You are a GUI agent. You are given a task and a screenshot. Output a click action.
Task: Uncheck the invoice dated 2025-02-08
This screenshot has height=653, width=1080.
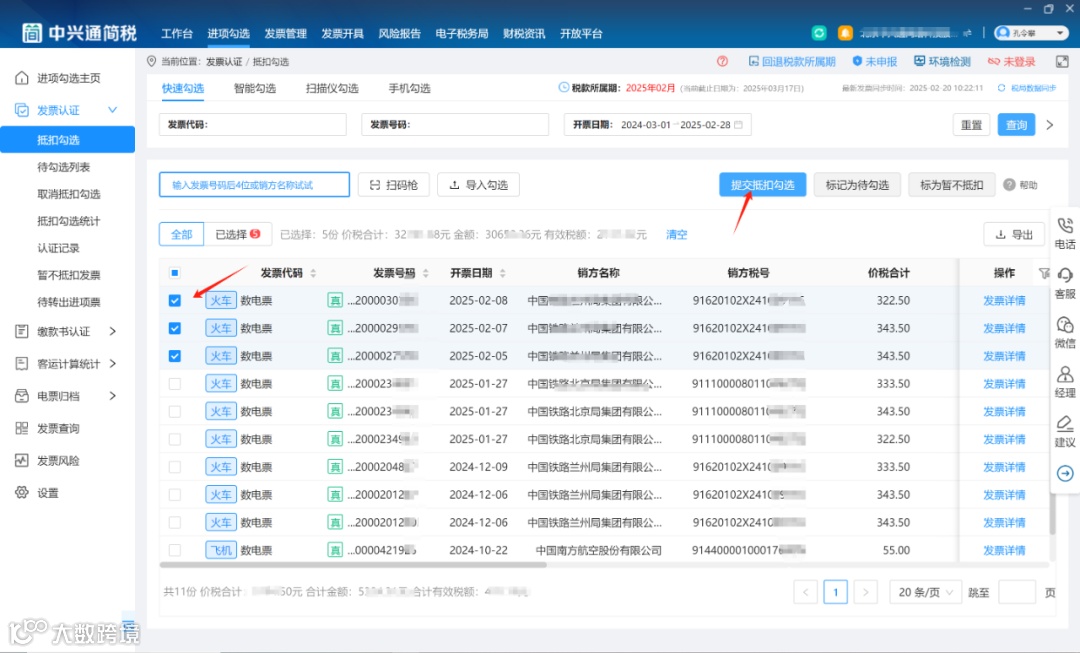[175, 299]
